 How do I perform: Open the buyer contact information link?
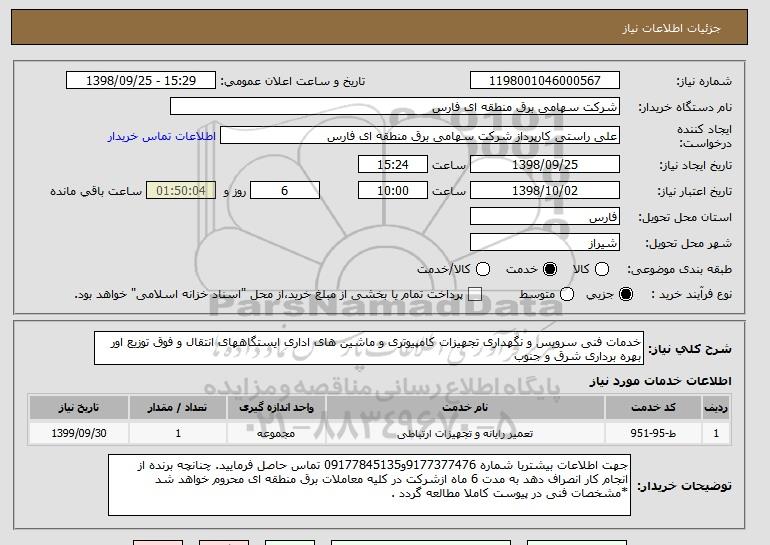(162, 136)
